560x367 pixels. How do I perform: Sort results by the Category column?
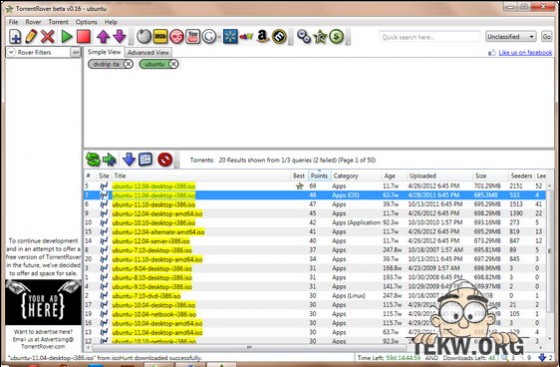[356, 176]
